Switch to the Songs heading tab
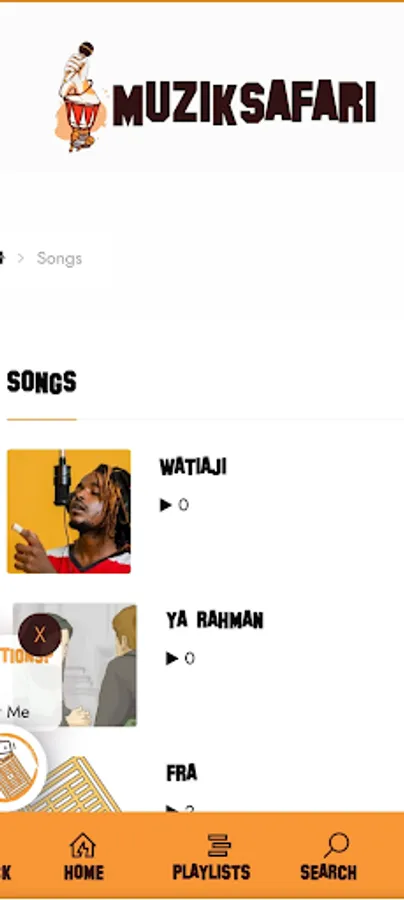Screen dimensions: 404x900 pyautogui.click(x=41, y=382)
